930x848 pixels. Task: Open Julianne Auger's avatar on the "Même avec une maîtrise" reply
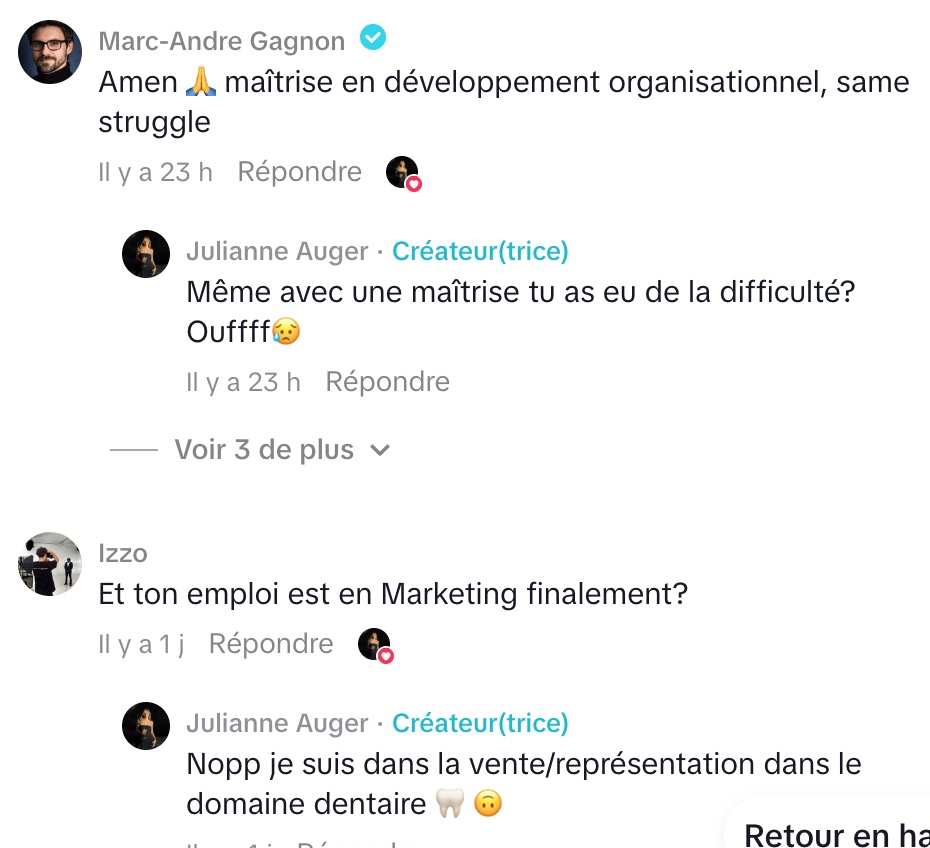[x=146, y=254]
